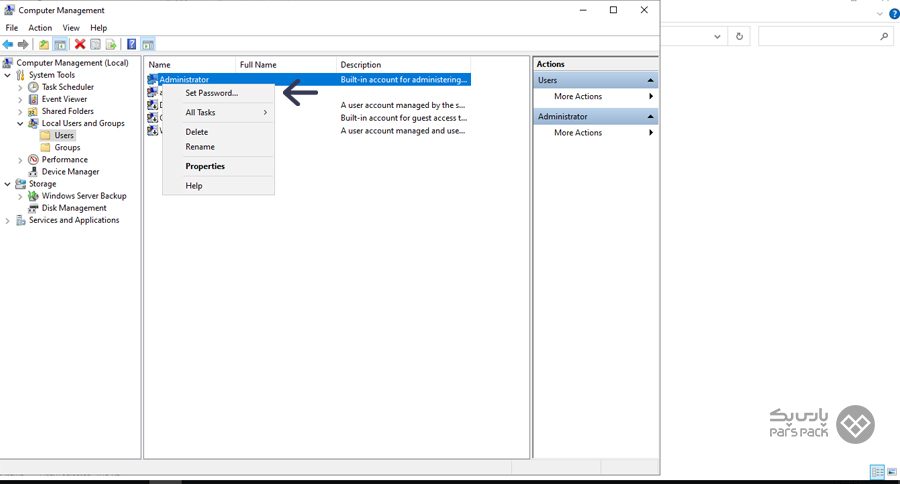The width and height of the screenshot is (900, 484).
Task: Click the red X Delete toolbar icon
Action: pos(80,44)
